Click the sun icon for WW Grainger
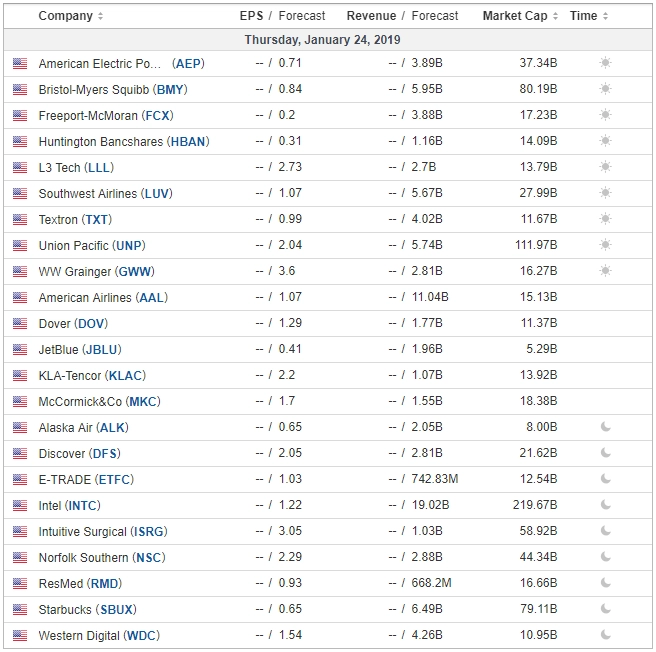 pos(605,271)
